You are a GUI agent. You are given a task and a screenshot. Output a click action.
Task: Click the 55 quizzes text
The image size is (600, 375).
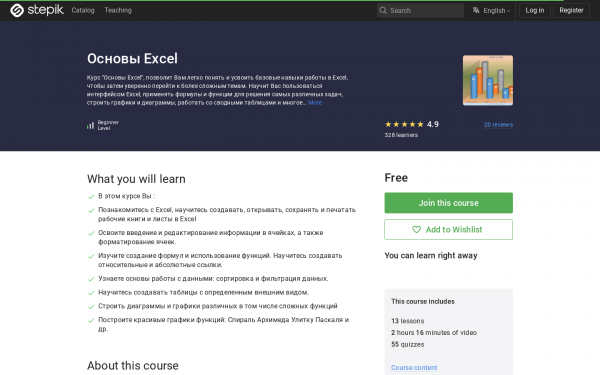click(408, 344)
